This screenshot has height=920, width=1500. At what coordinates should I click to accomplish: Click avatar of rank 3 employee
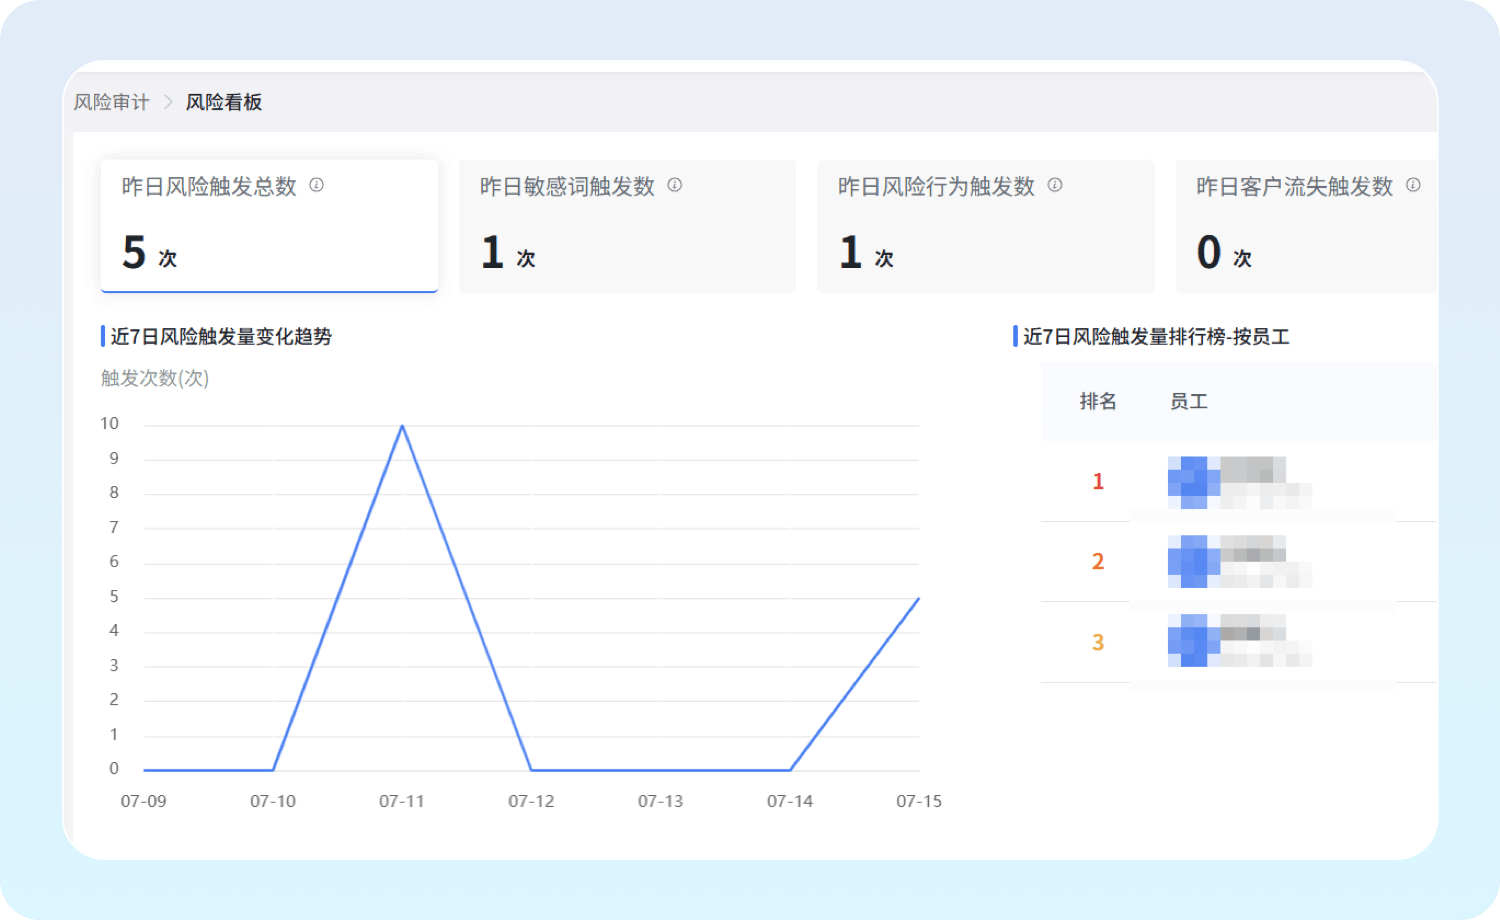[1193, 641]
